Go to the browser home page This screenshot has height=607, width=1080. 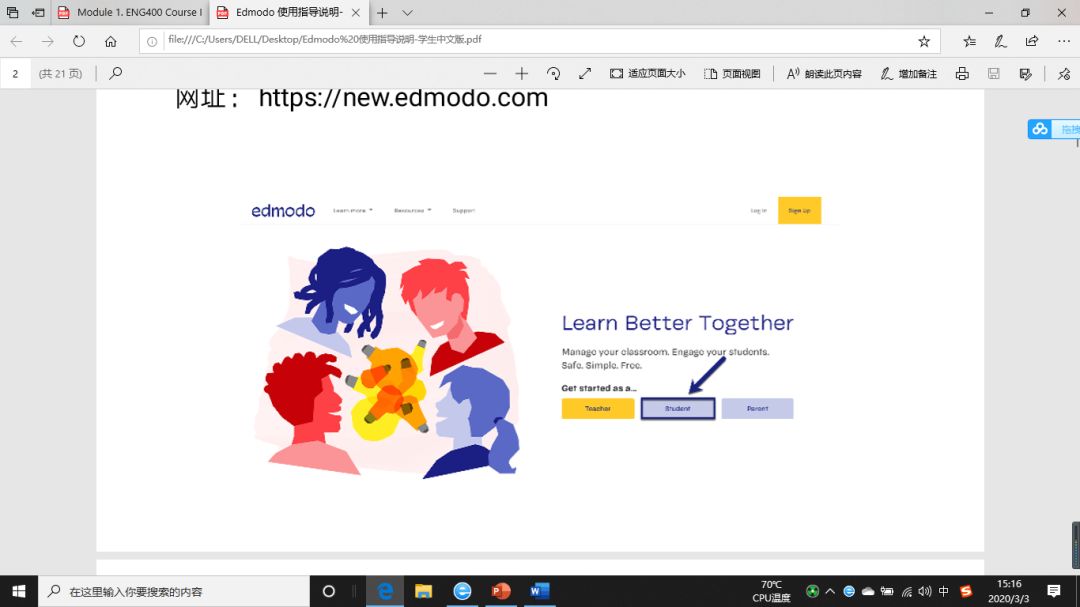111,41
